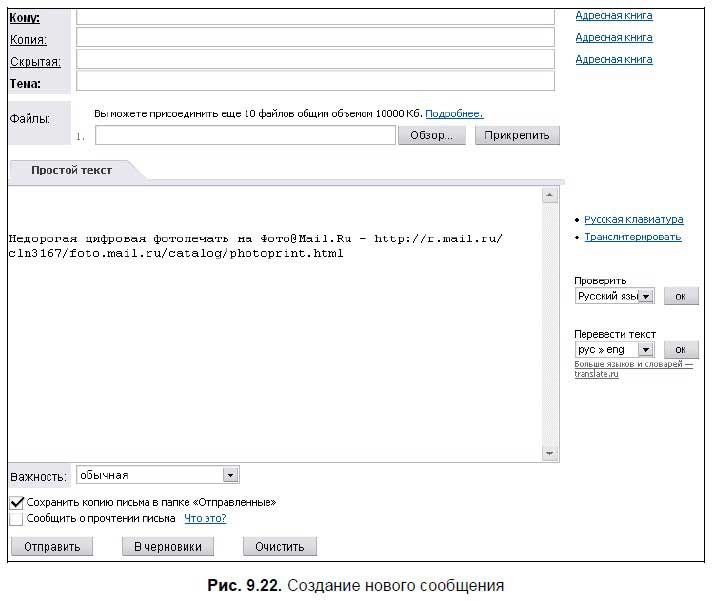Open the Русский язык spellcheck dropdown
Image resolution: width=712 pixels, height=601 pixels.
click(x=614, y=296)
